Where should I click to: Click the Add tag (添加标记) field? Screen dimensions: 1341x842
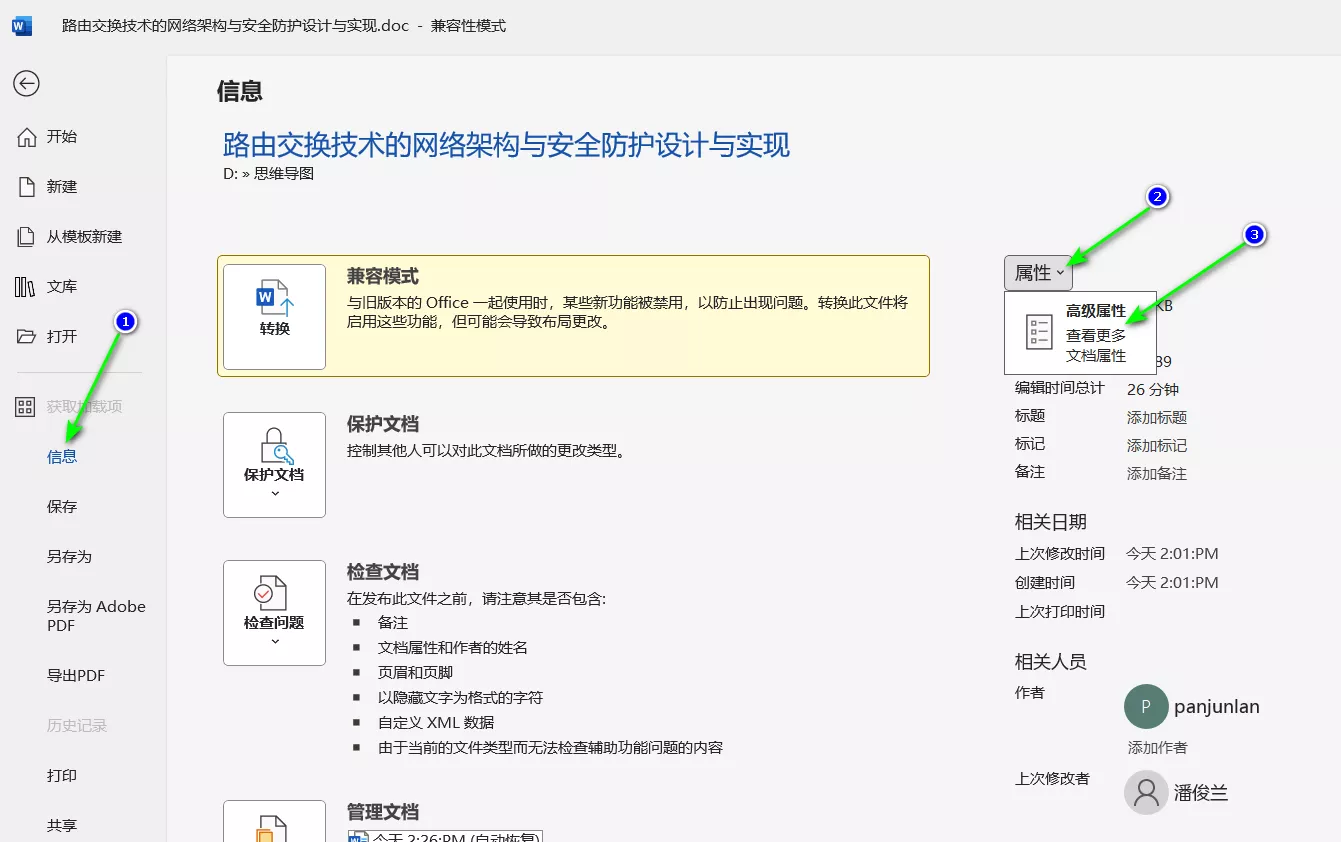tap(1157, 446)
